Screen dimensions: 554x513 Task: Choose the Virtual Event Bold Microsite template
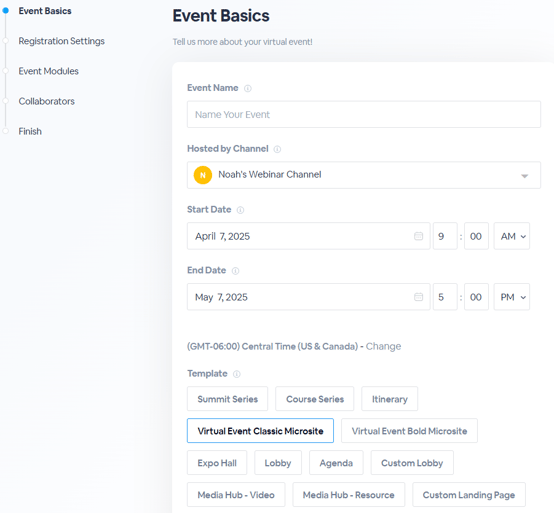pos(409,431)
